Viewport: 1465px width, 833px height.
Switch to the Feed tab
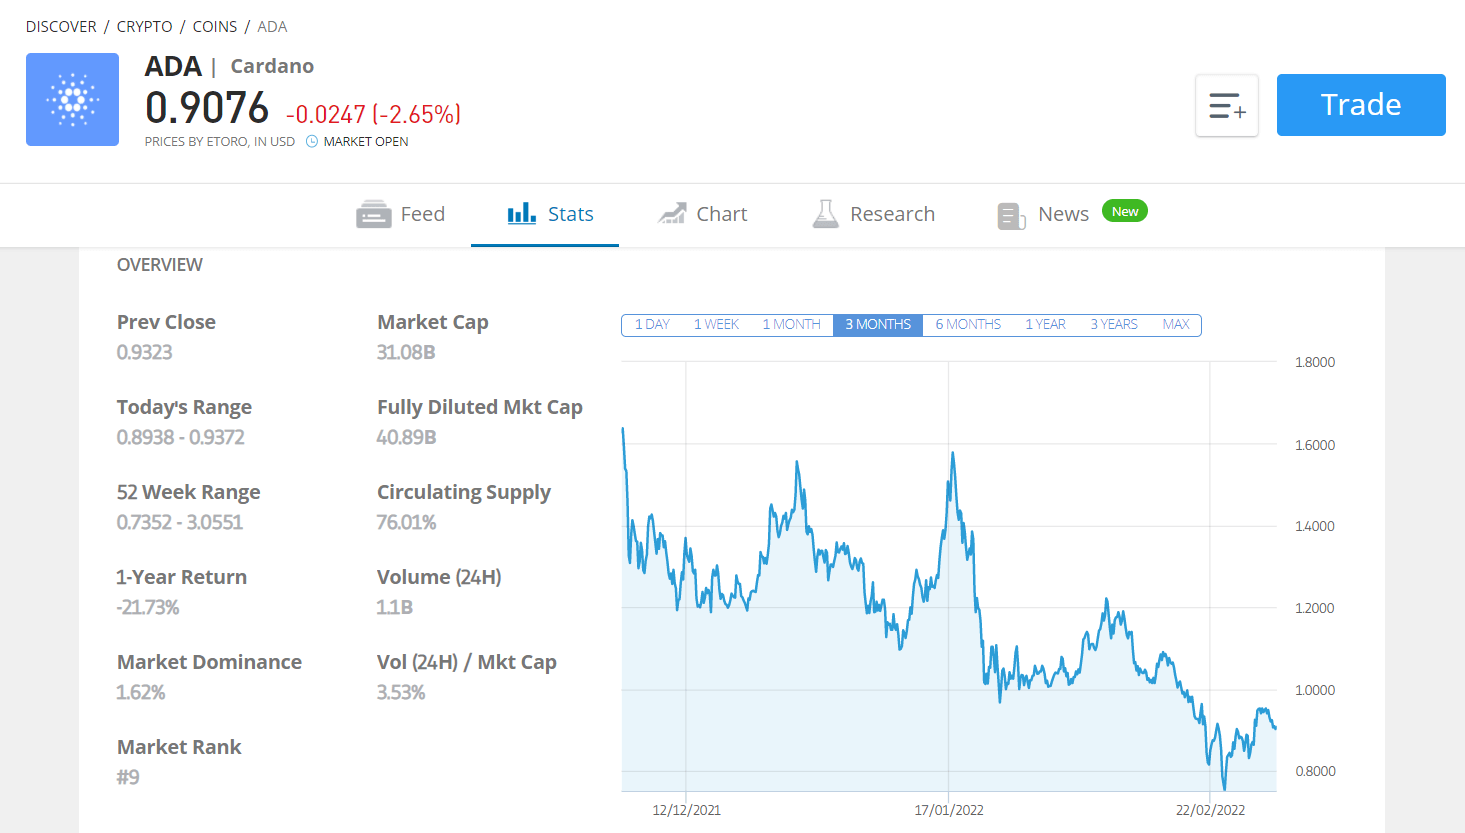400,214
